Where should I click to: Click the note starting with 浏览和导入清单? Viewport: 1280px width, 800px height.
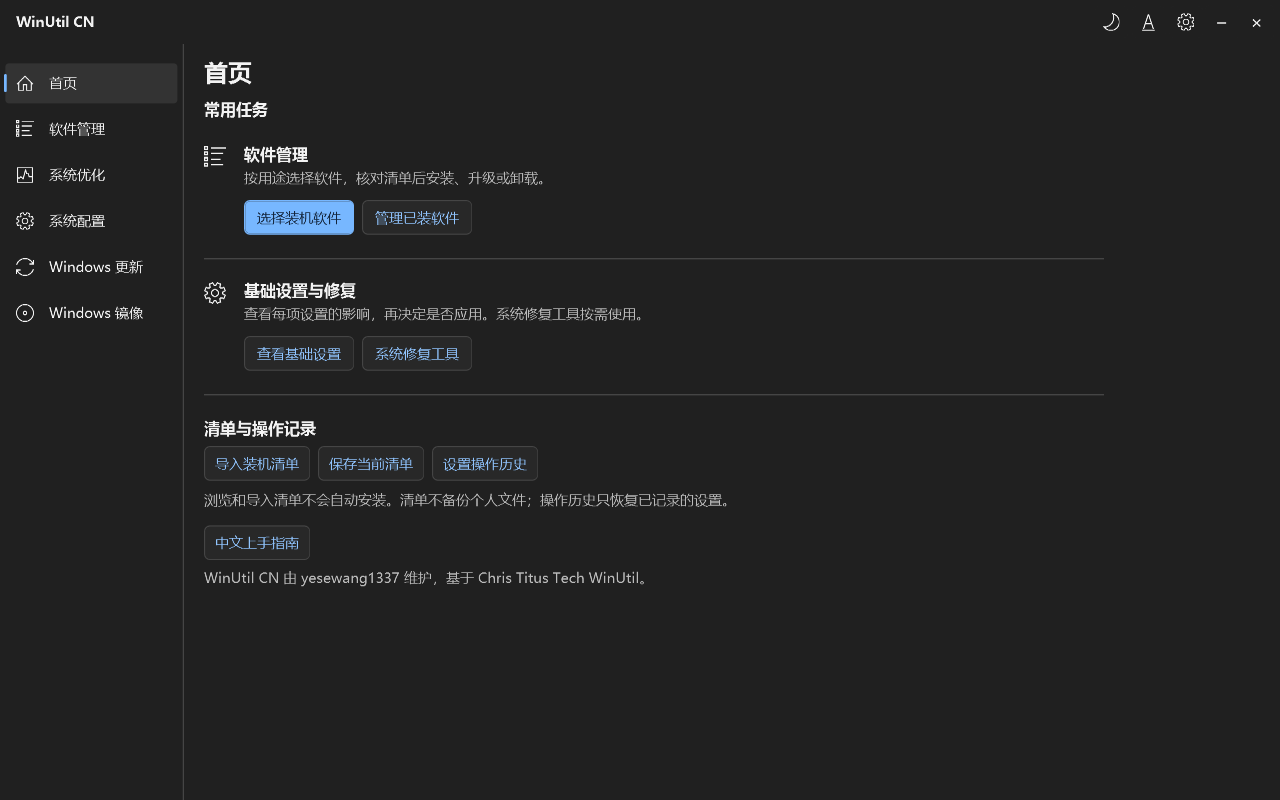pyautogui.click(x=469, y=500)
